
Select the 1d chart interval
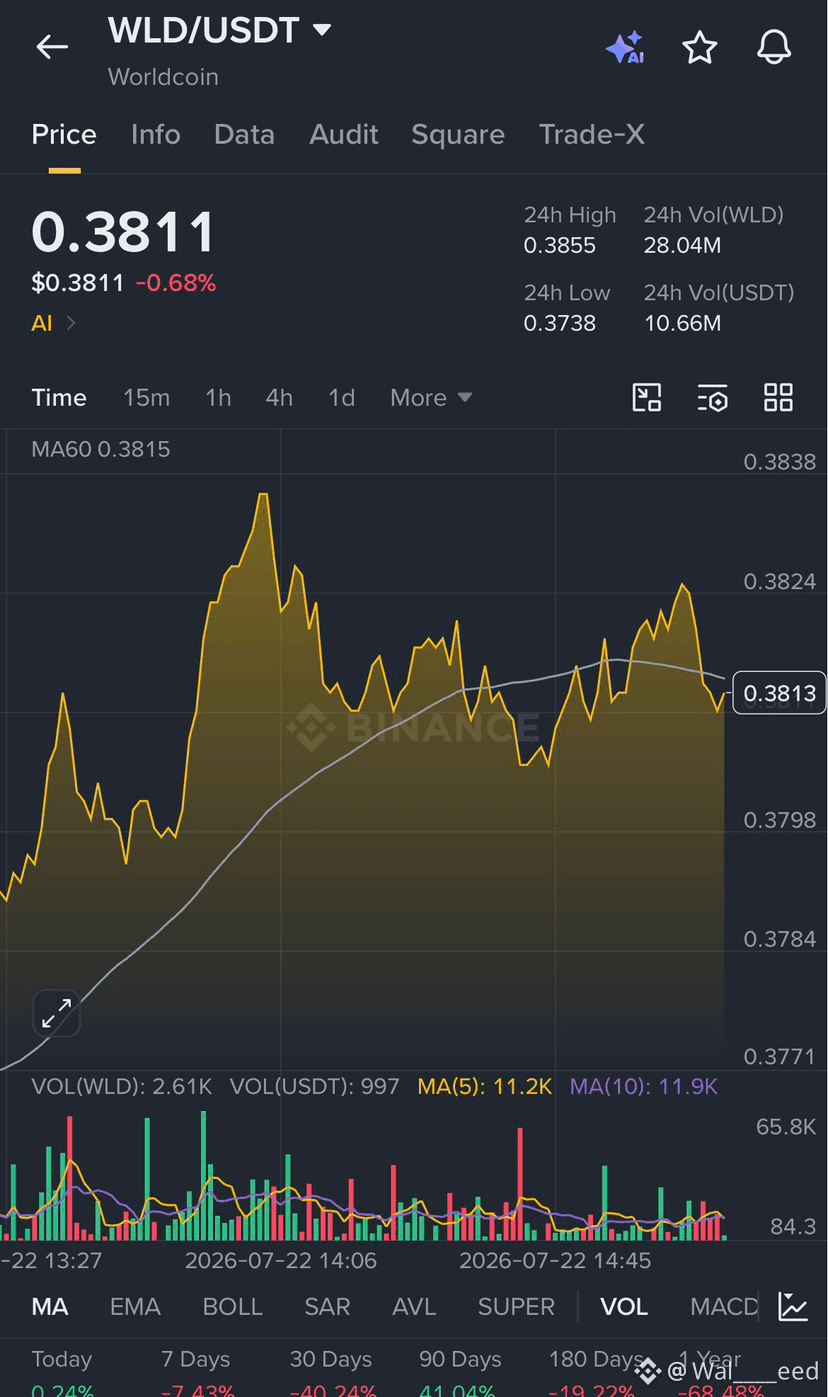tap(342, 397)
